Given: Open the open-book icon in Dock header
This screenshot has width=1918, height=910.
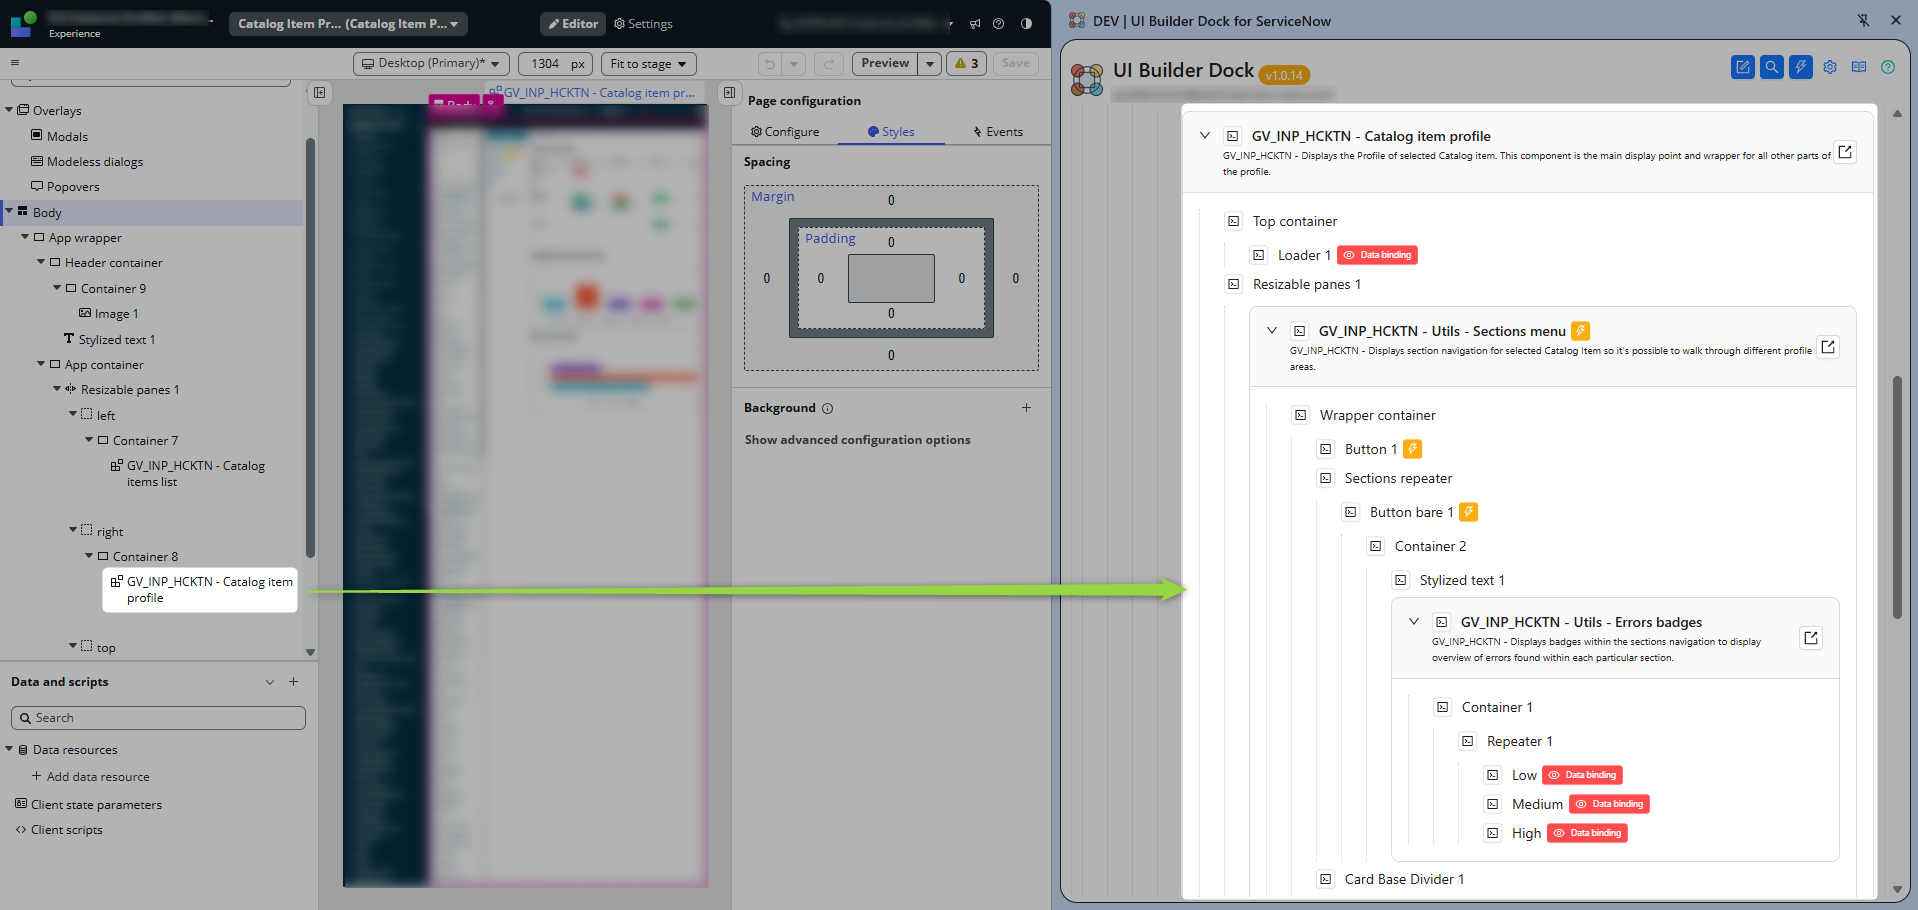Looking at the screenshot, I should (x=1859, y=67).
